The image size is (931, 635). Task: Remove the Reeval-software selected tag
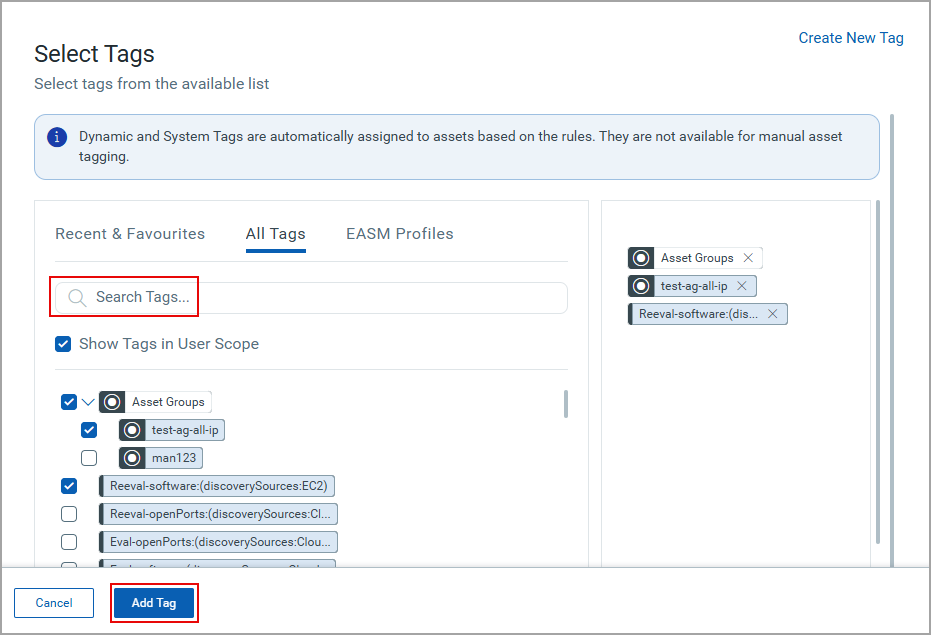771,313
